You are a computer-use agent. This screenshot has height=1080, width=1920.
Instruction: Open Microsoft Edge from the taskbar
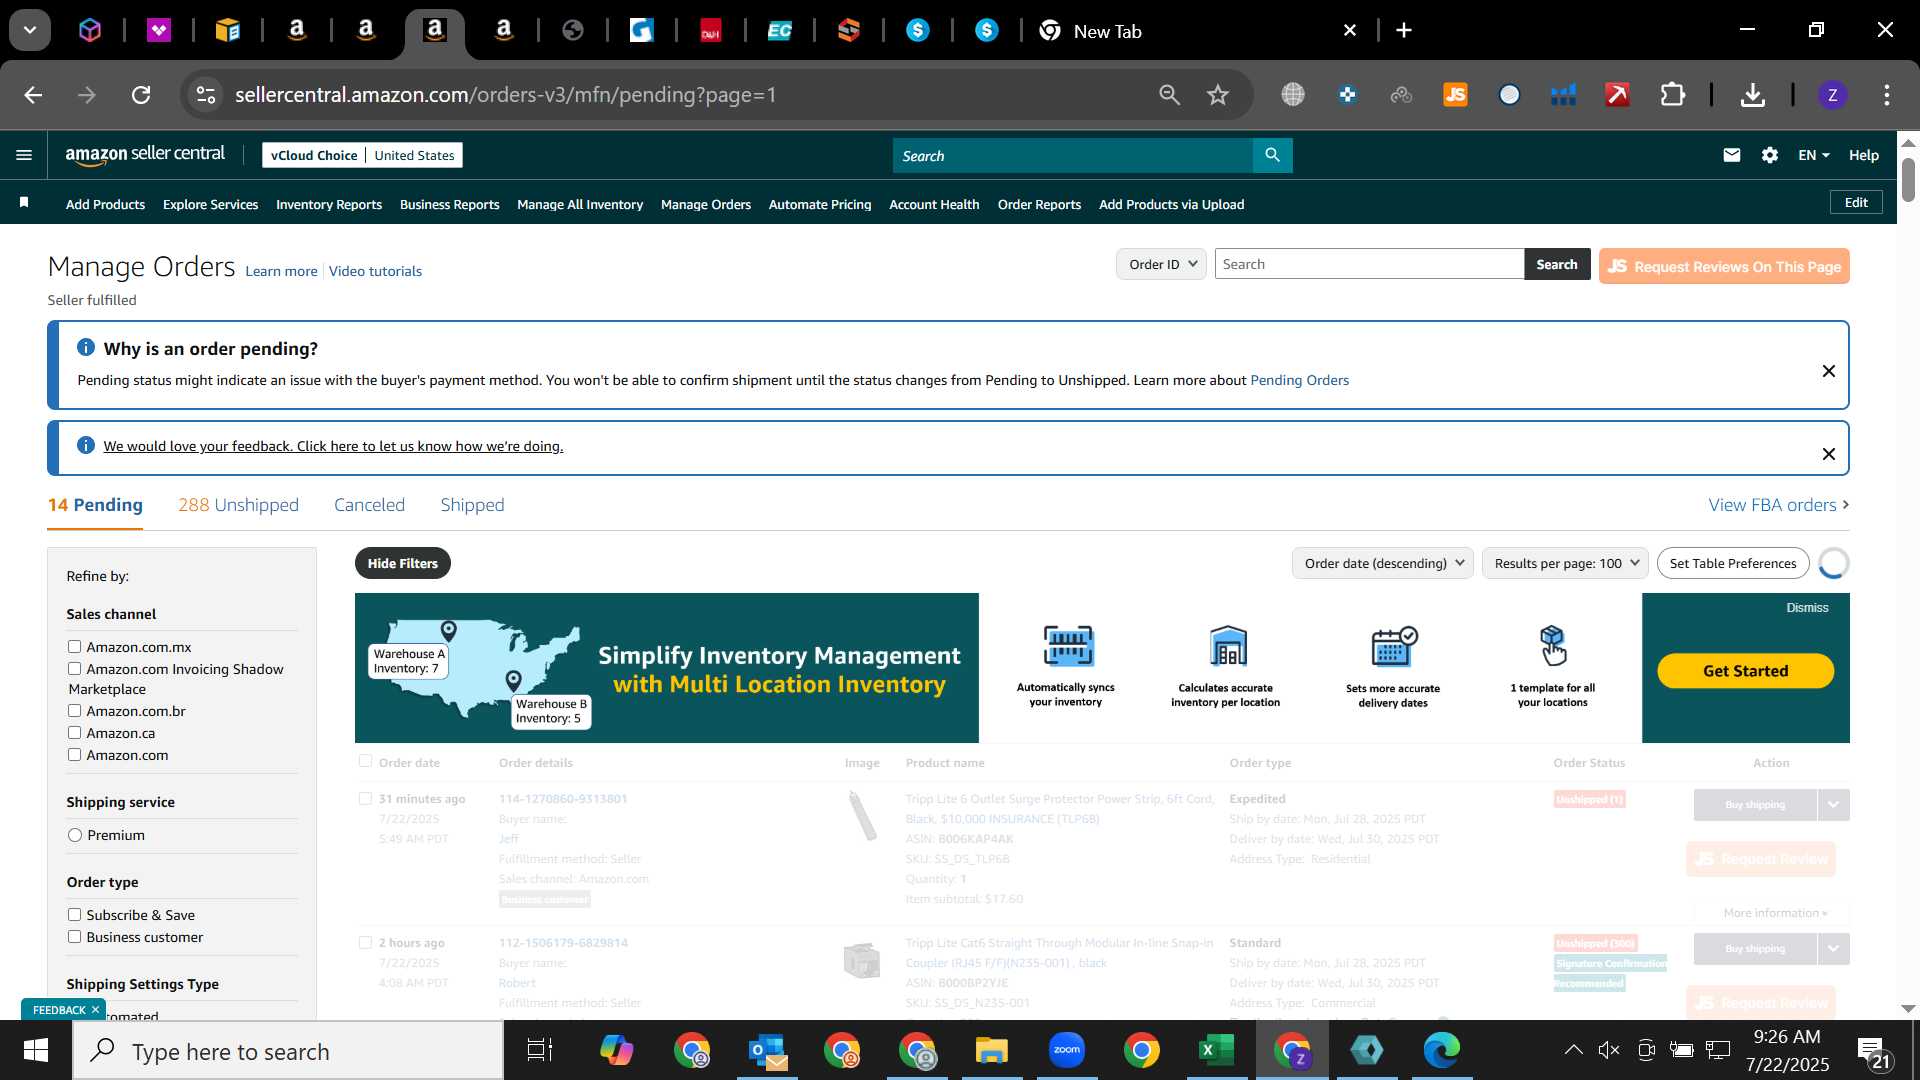[x=1442, y=1050]
